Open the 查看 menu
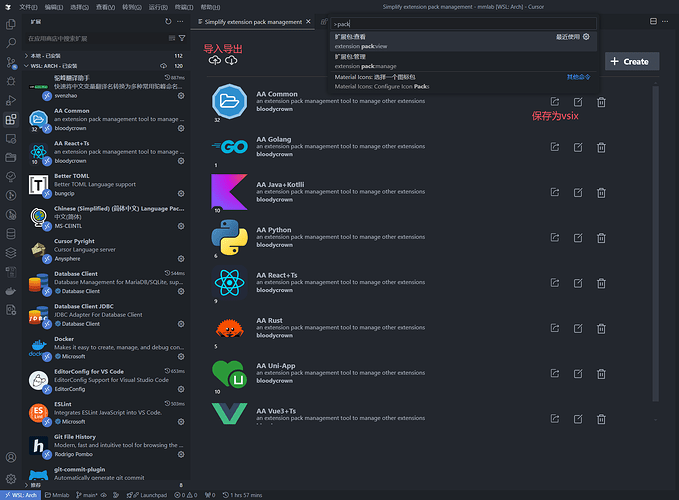 coord(105,7)
